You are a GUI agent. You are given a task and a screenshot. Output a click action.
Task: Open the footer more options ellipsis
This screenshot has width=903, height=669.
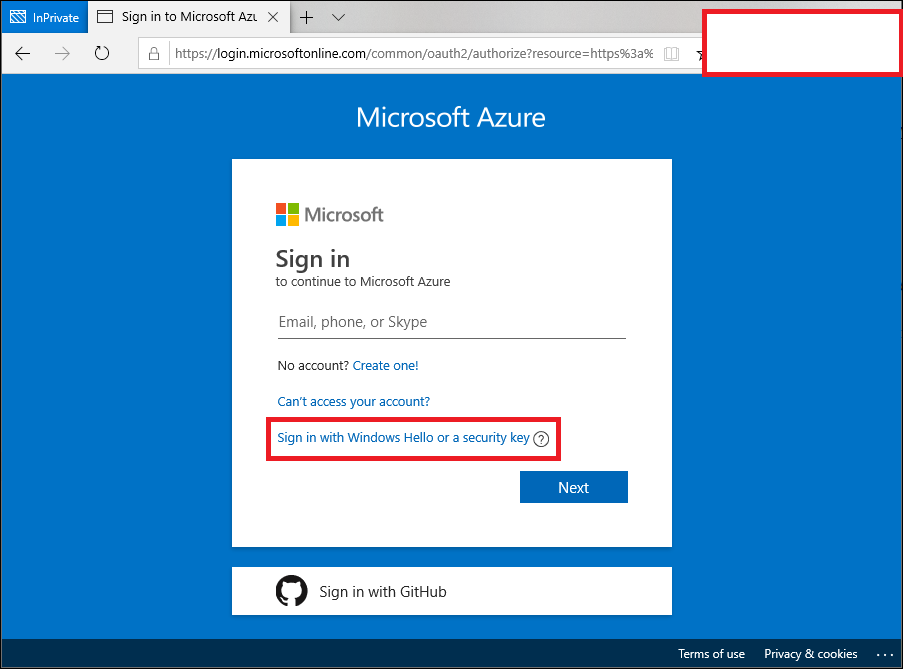pos(884,654)
